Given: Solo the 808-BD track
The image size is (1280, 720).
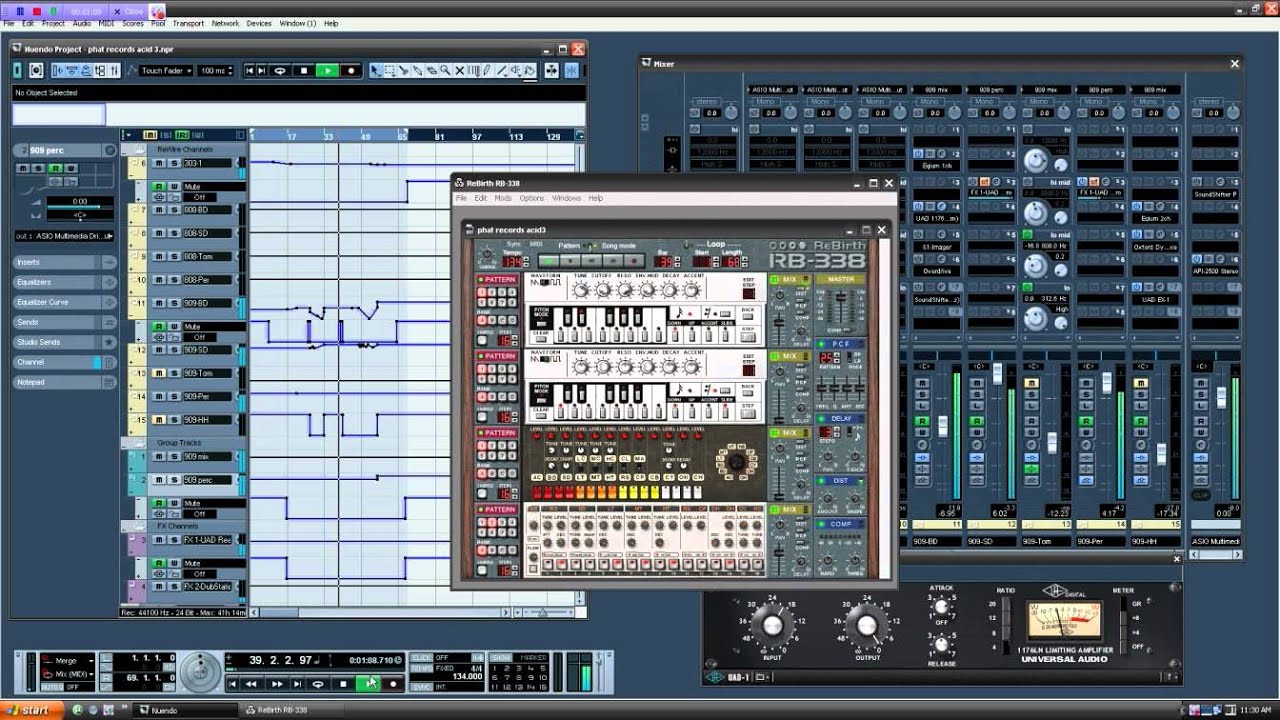Looking at the screenshot, I should click(173, 210).
